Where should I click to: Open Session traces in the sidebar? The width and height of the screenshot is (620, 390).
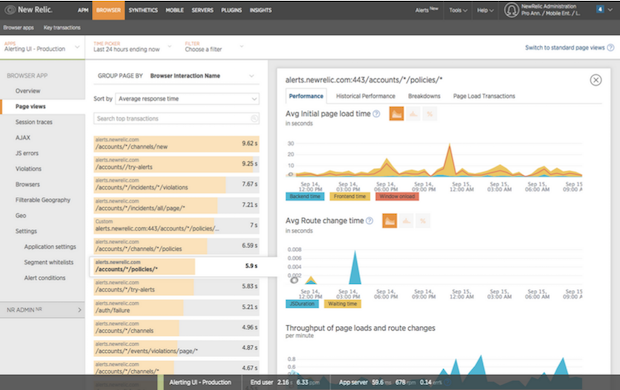click(34, 122)
